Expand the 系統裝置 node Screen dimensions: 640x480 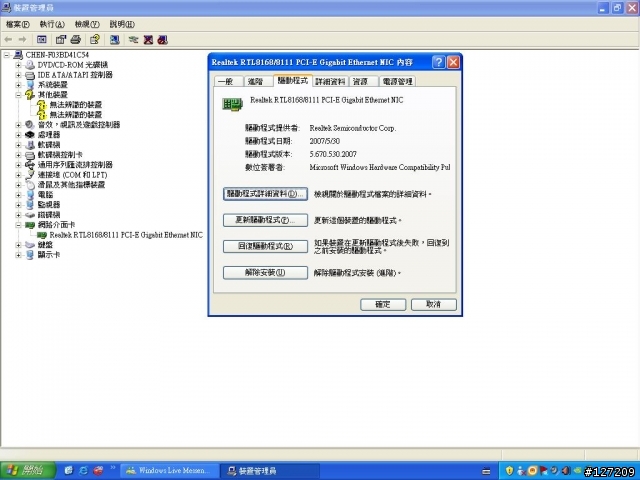click(18, 85)
